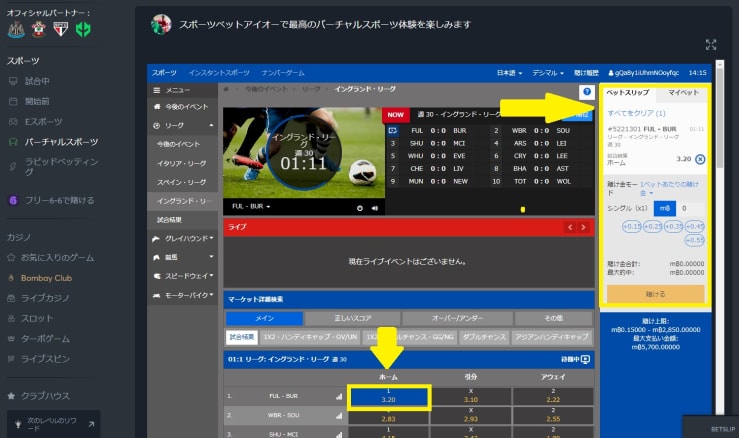The width and height of the screenshot is (739, 438).
Task: Select スペイン・リーグ
Action: (x=182, y=182)
